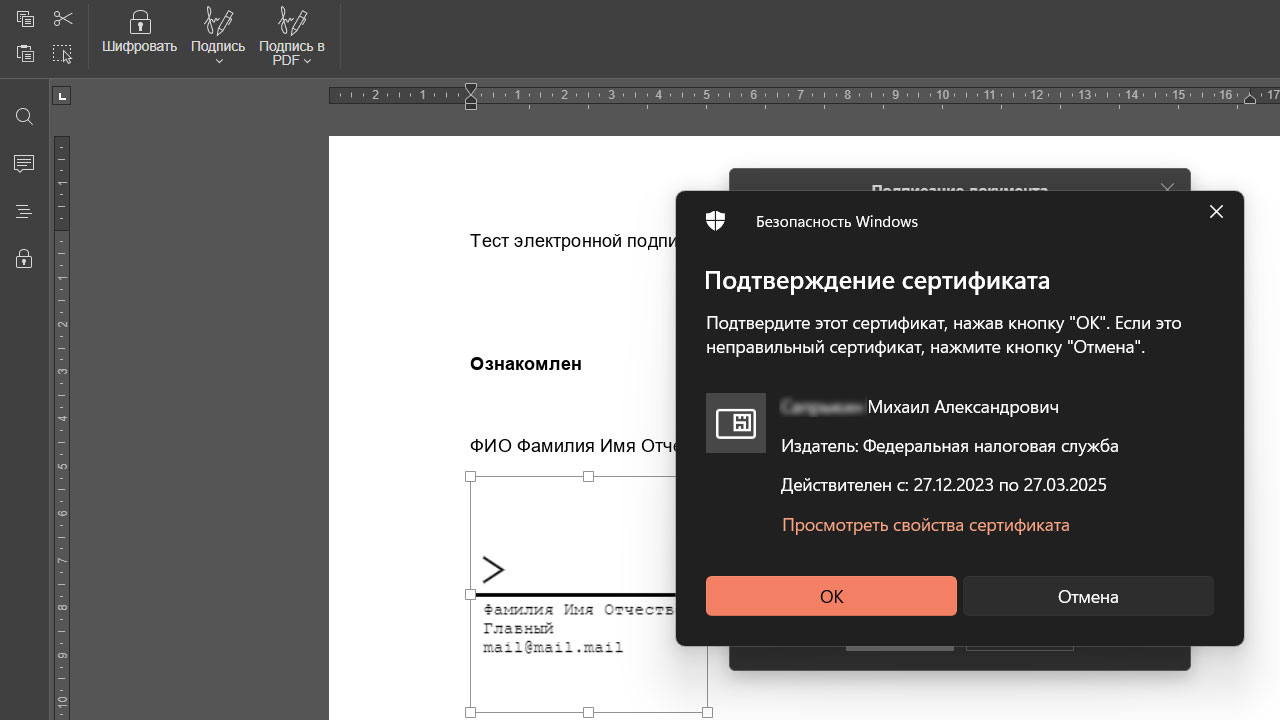The width and height of the screenshot is (1280, 720).
Task: Open the Headings navigation sidebar icon
Action: click(x=24, y=212)
